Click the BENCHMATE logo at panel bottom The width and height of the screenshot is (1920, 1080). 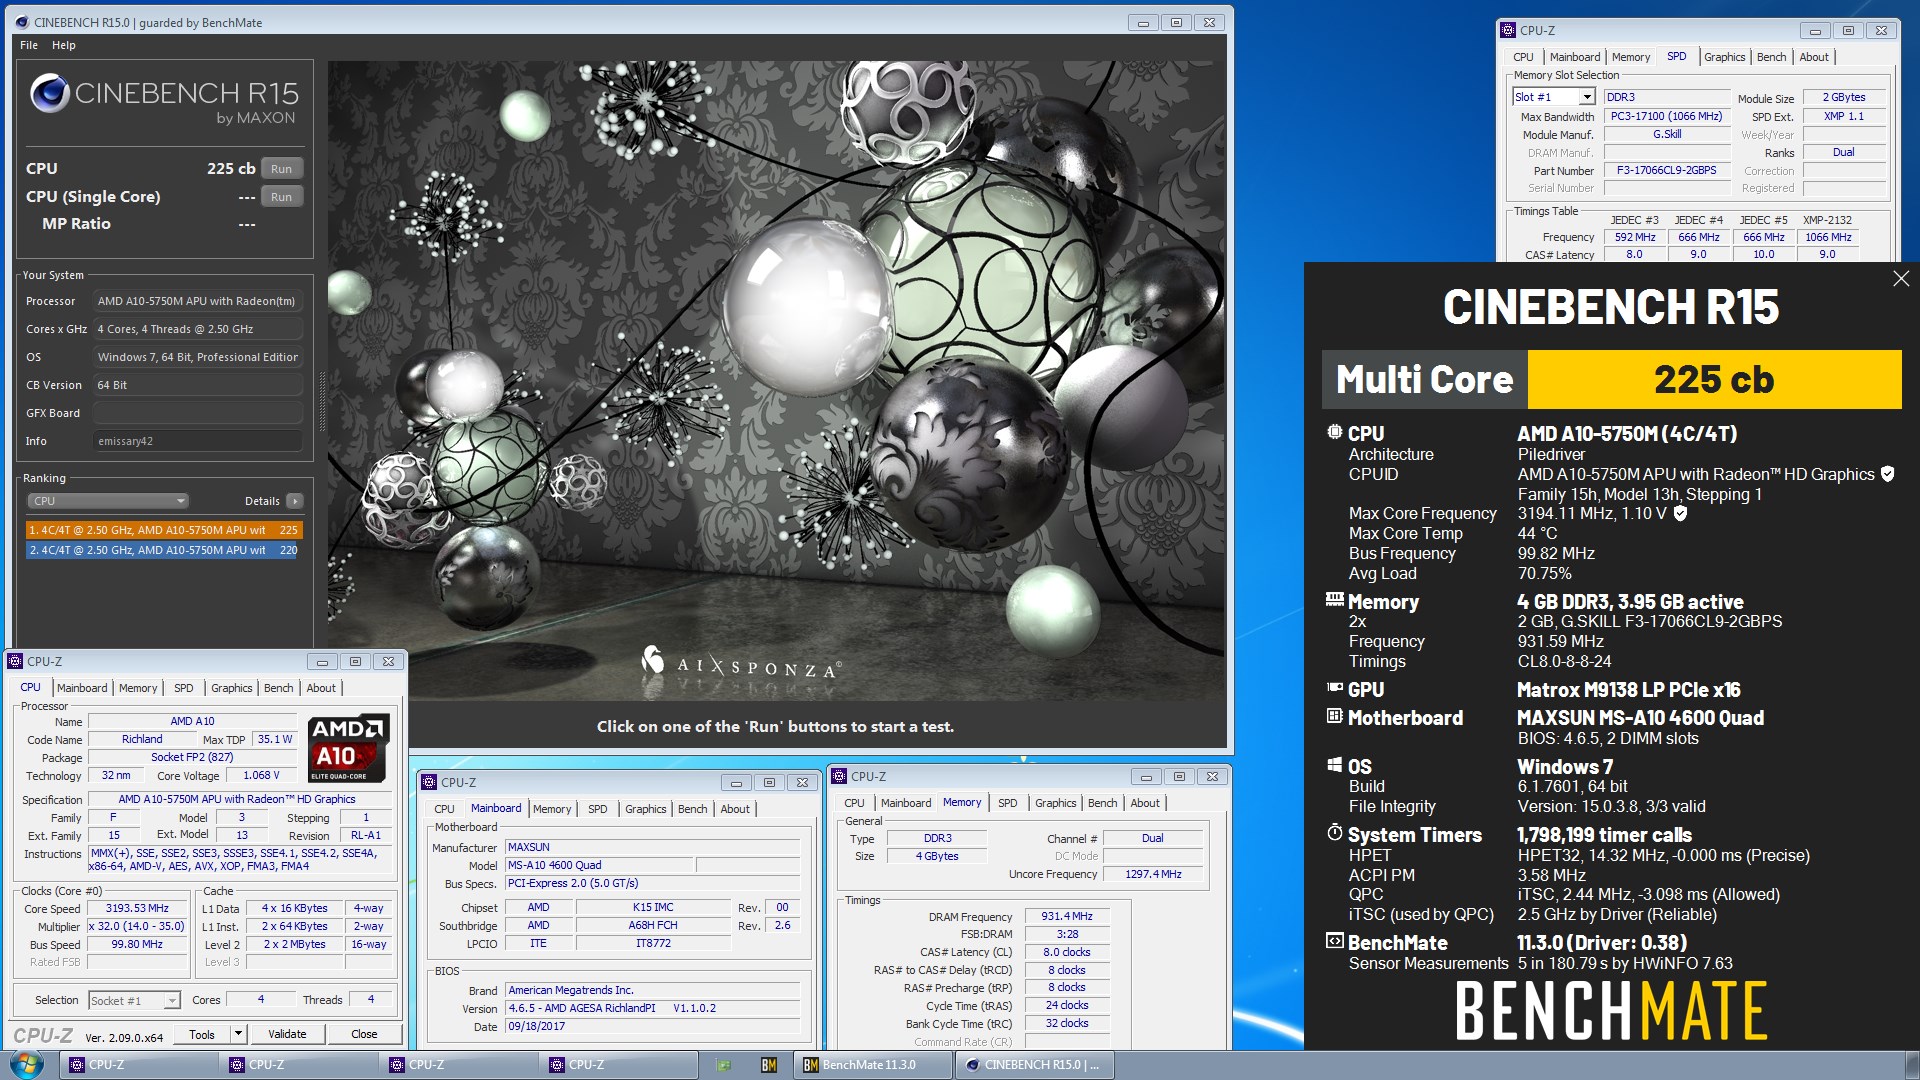(1611, 1010)
